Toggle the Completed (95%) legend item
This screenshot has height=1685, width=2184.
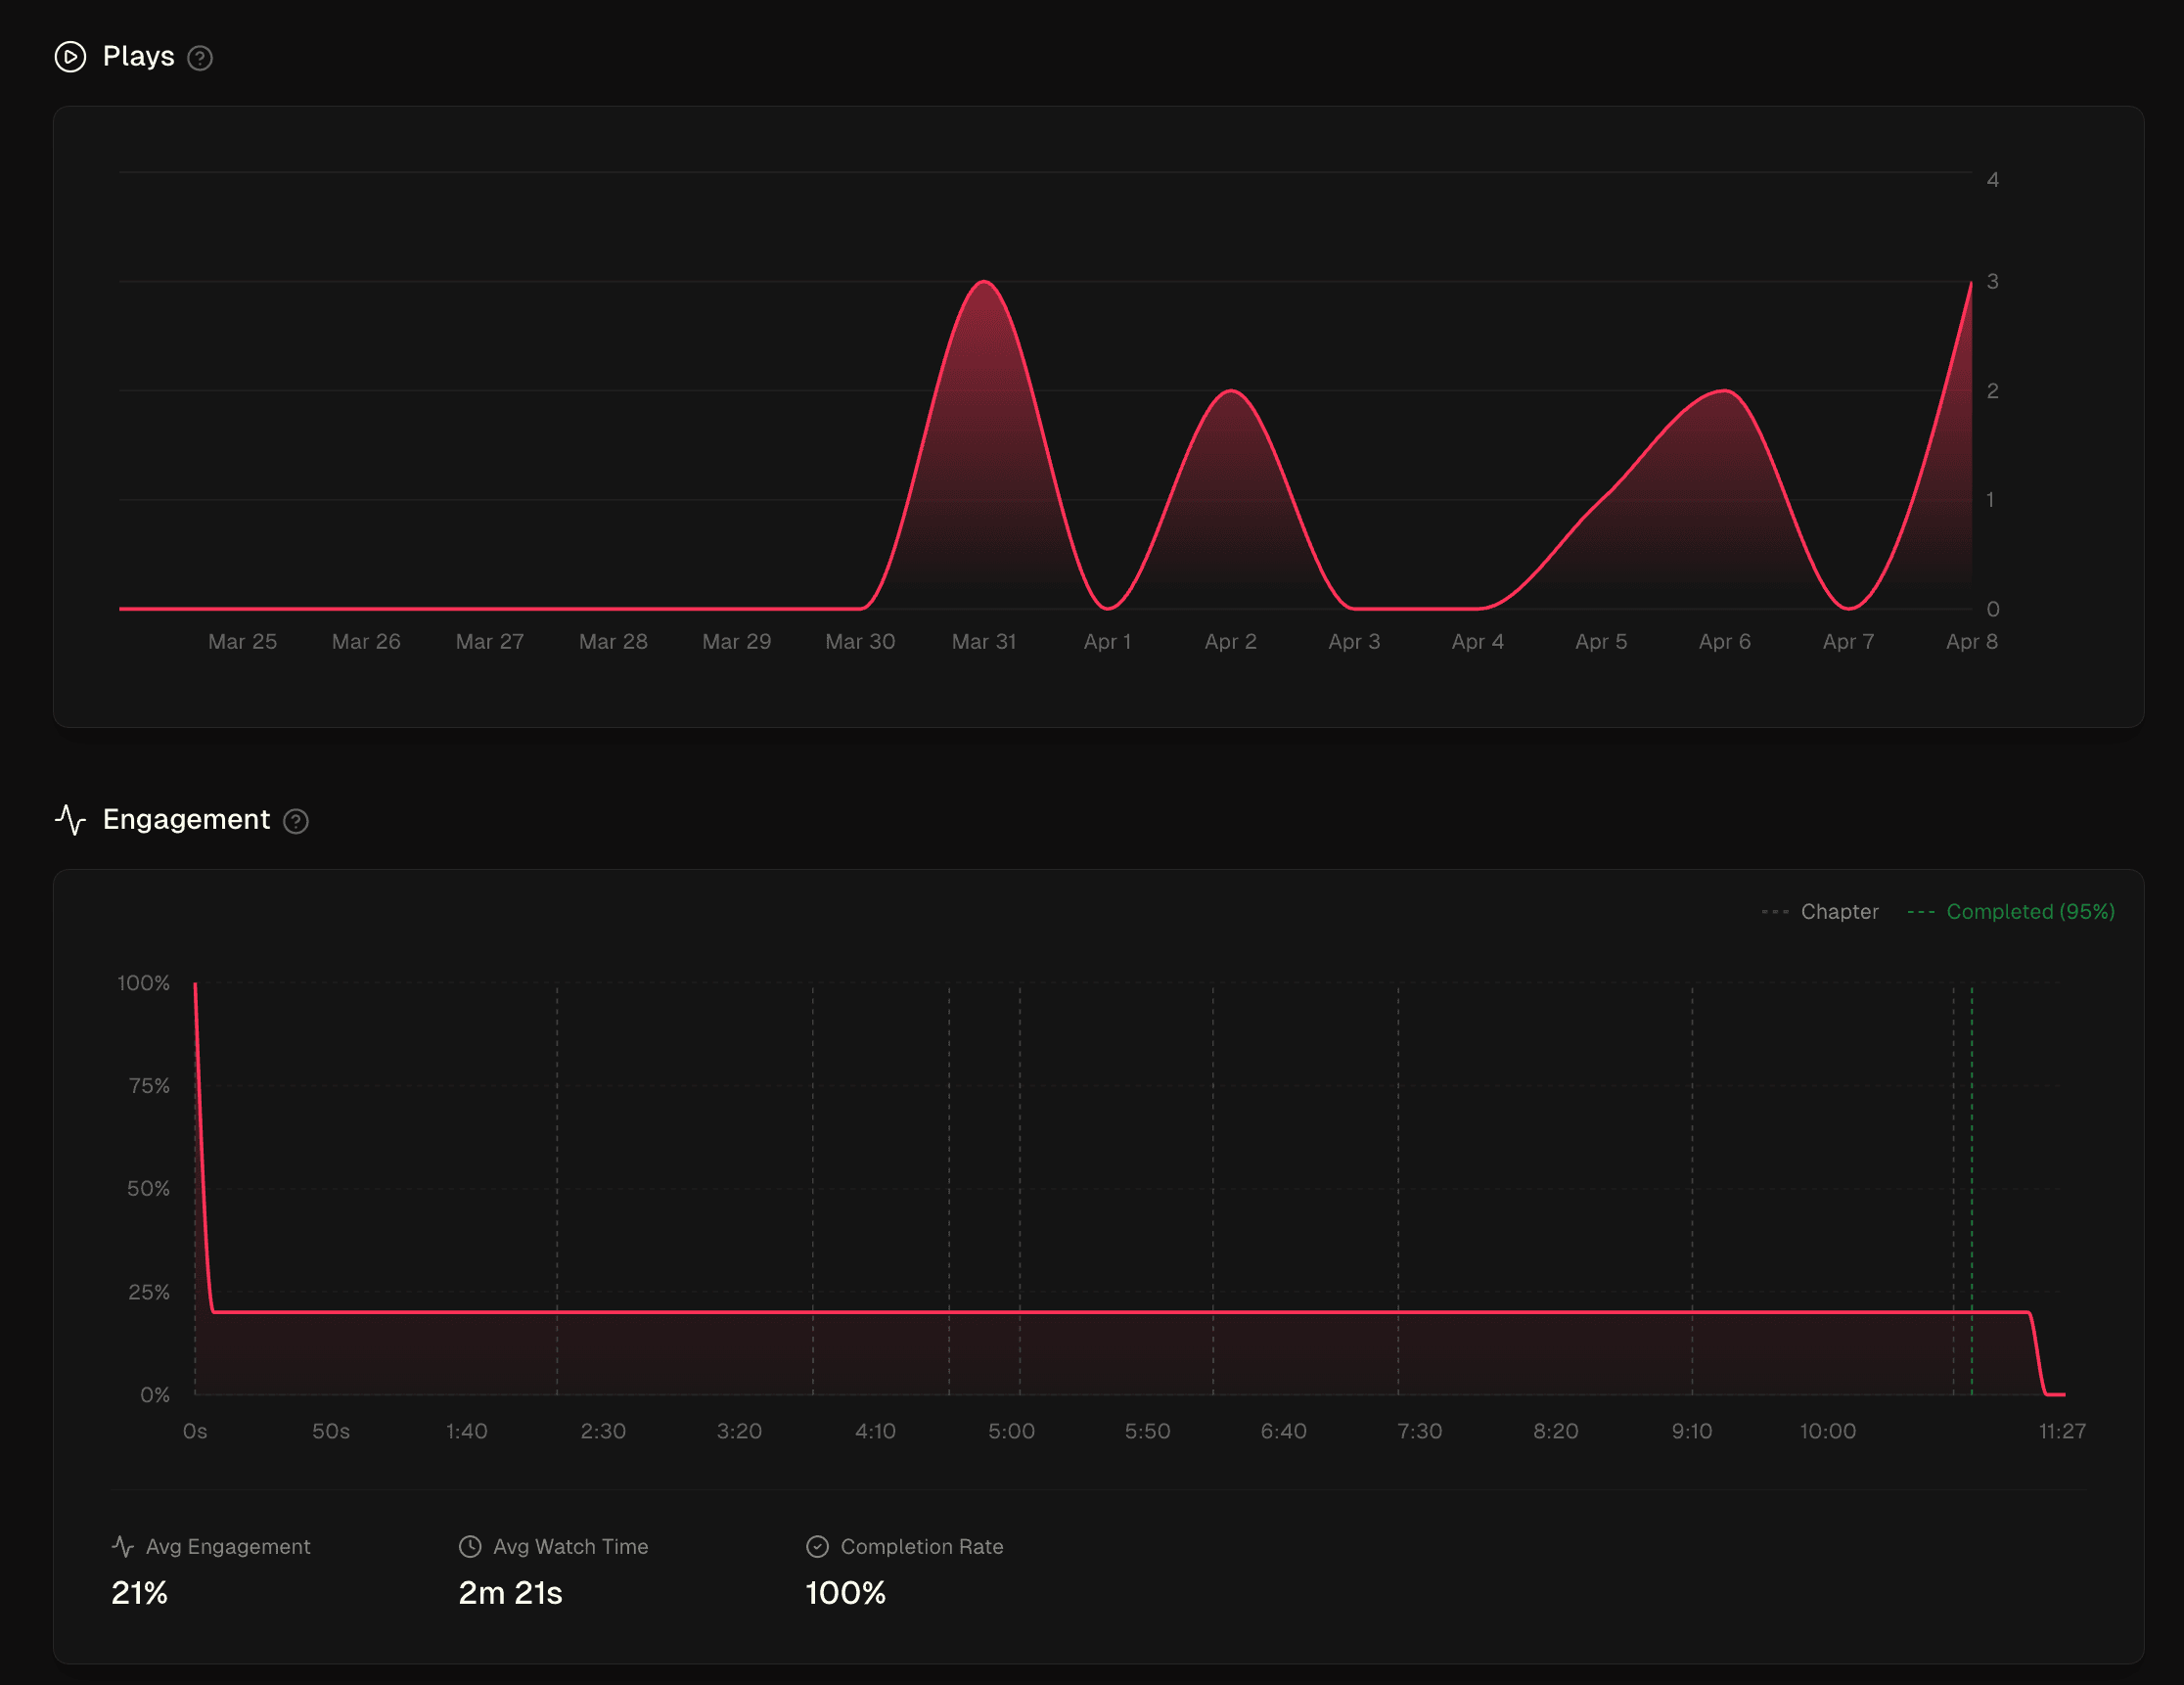coord(2030,911)
